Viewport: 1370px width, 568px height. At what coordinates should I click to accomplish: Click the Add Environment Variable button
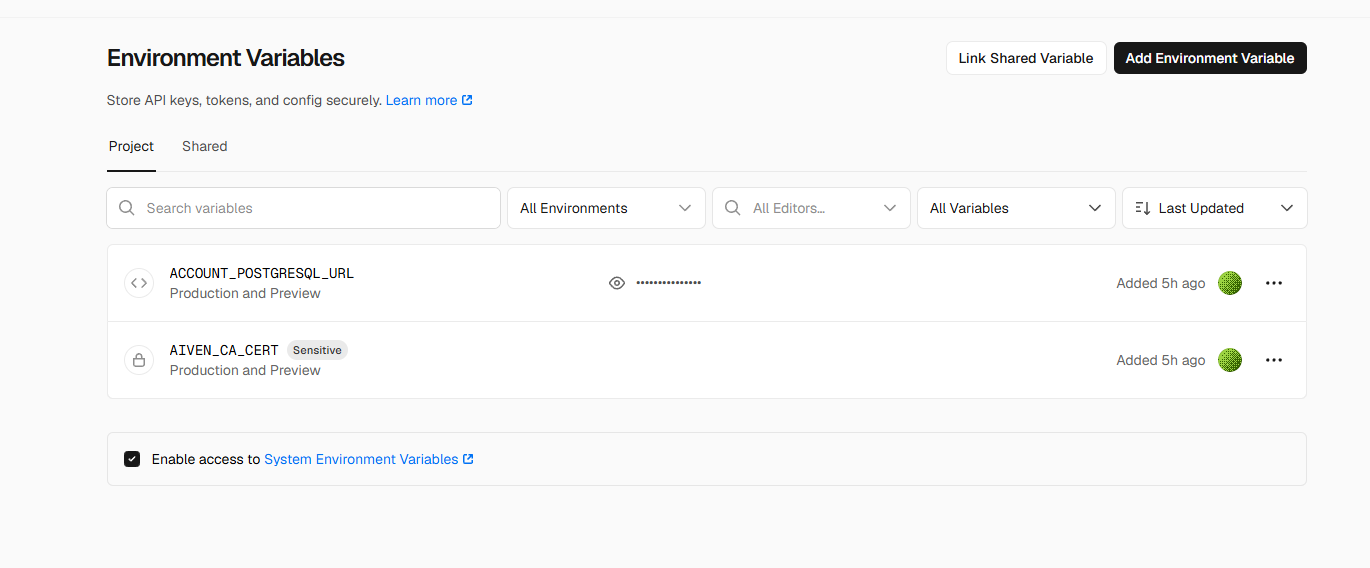(1210, 58)
